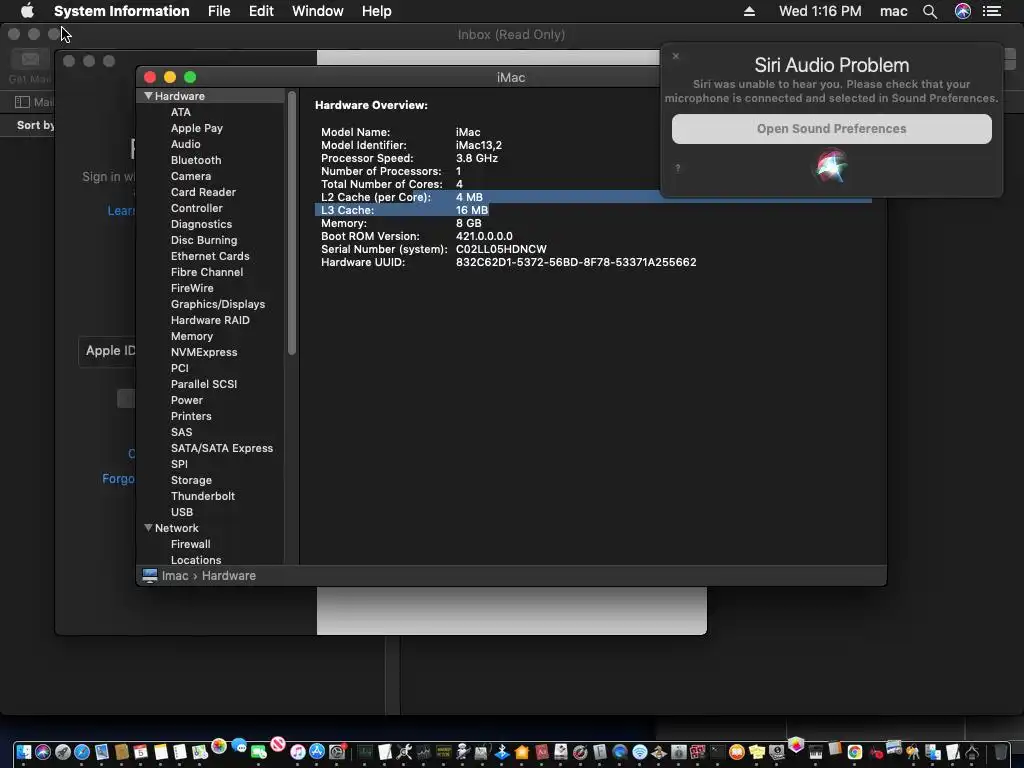Click the serial number C02LL05HDNCW

click(x=501, y=249)
